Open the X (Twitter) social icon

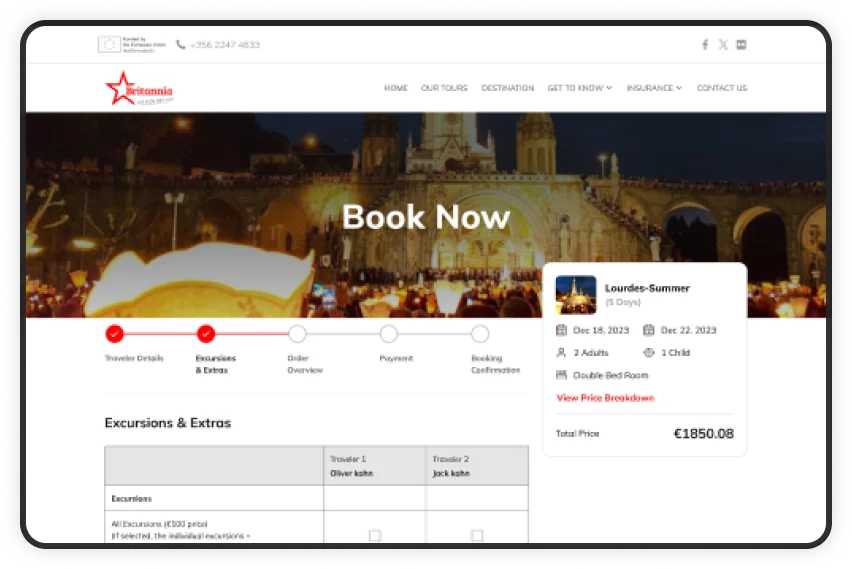(723, 45)
